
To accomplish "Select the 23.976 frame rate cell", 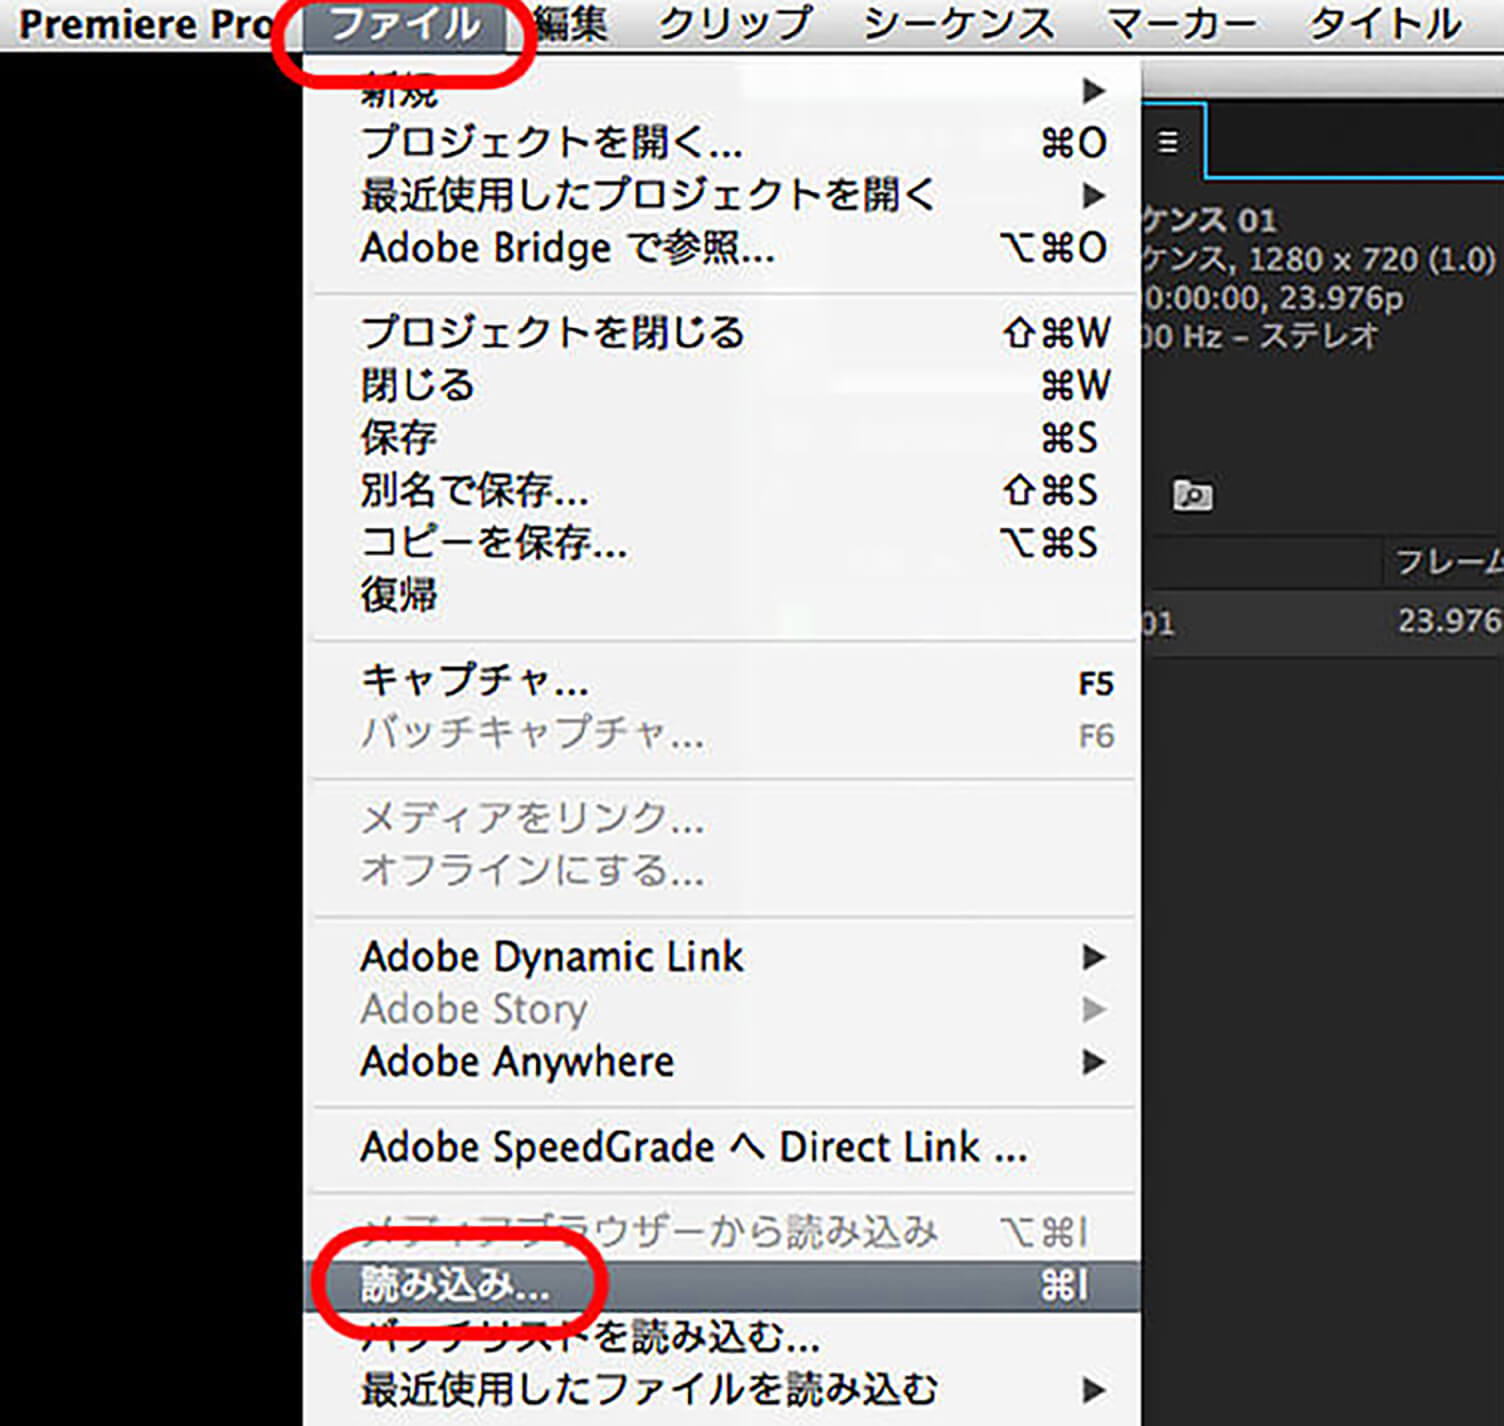I will [x=1450, y=621].
